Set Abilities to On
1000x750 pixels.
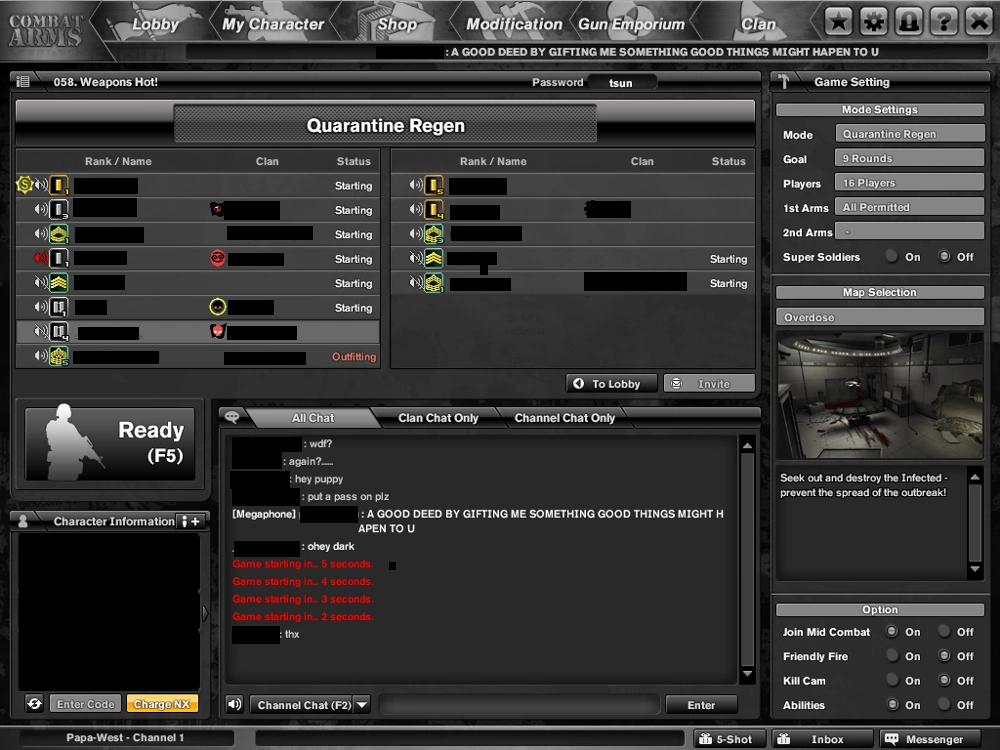[x=892, y=704]
